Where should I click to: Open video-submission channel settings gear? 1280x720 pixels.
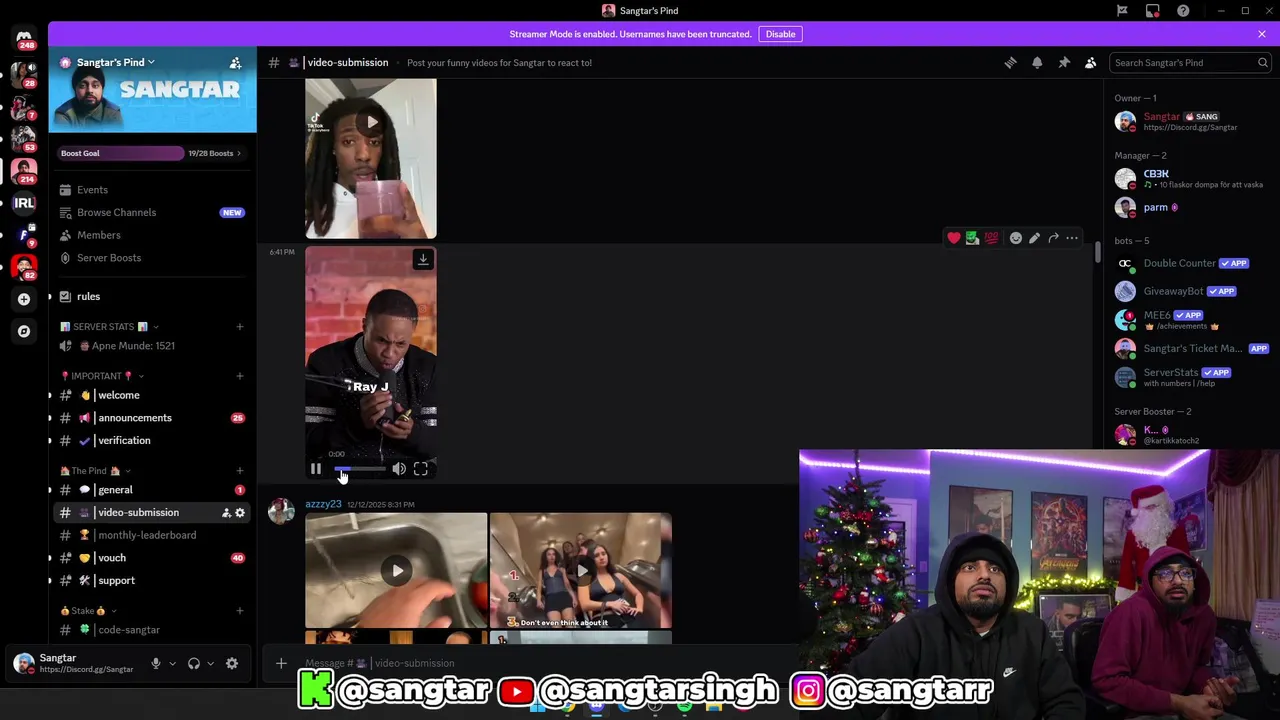point(240,513)
